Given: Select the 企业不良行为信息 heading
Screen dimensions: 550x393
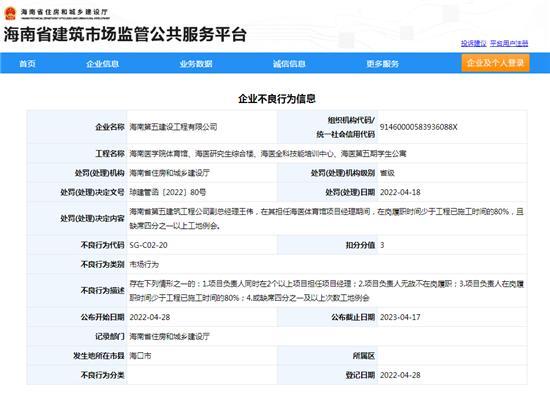Looking at the screenshot, I should tap(277, 99).
